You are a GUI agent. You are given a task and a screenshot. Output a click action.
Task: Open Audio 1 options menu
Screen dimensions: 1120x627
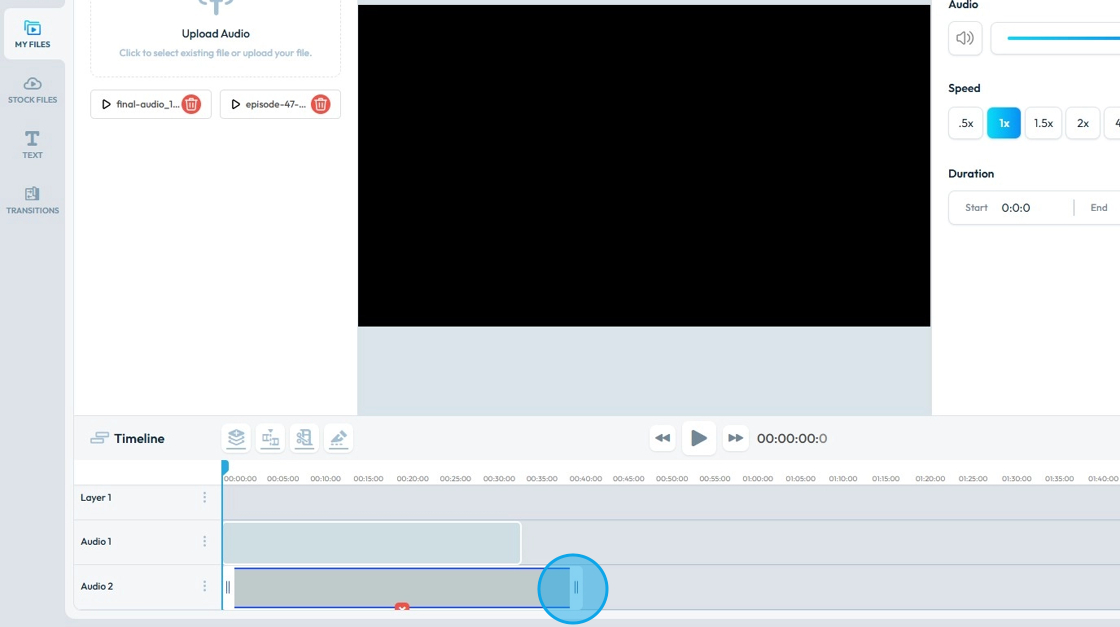[204, 542]
